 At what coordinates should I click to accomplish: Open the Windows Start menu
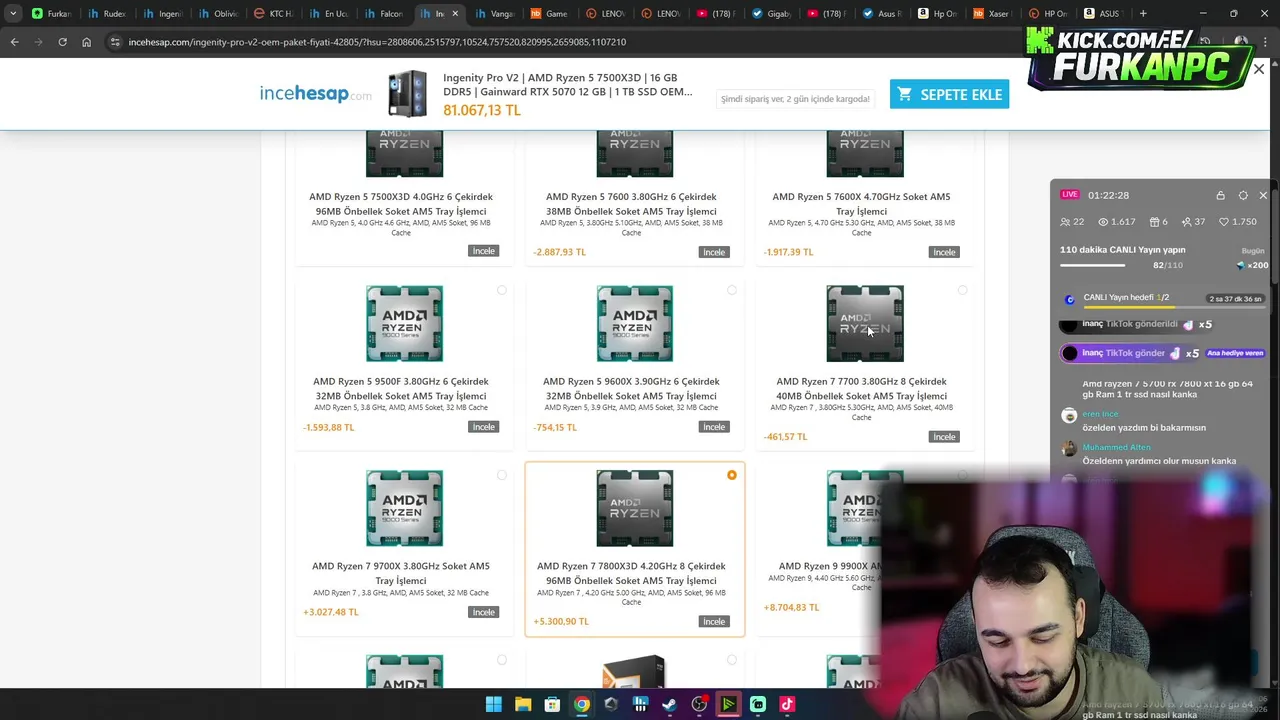pyautogui.click(x=493, y=704)
